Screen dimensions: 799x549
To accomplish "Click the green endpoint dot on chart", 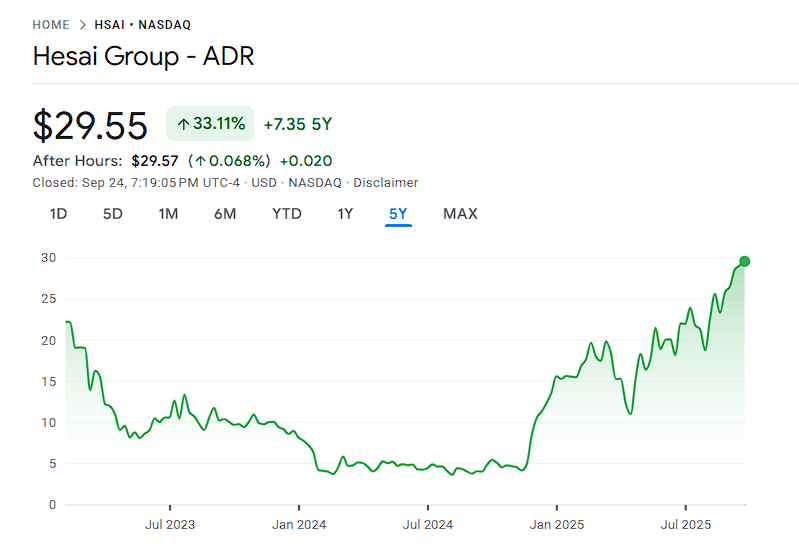I will [744, 262].
